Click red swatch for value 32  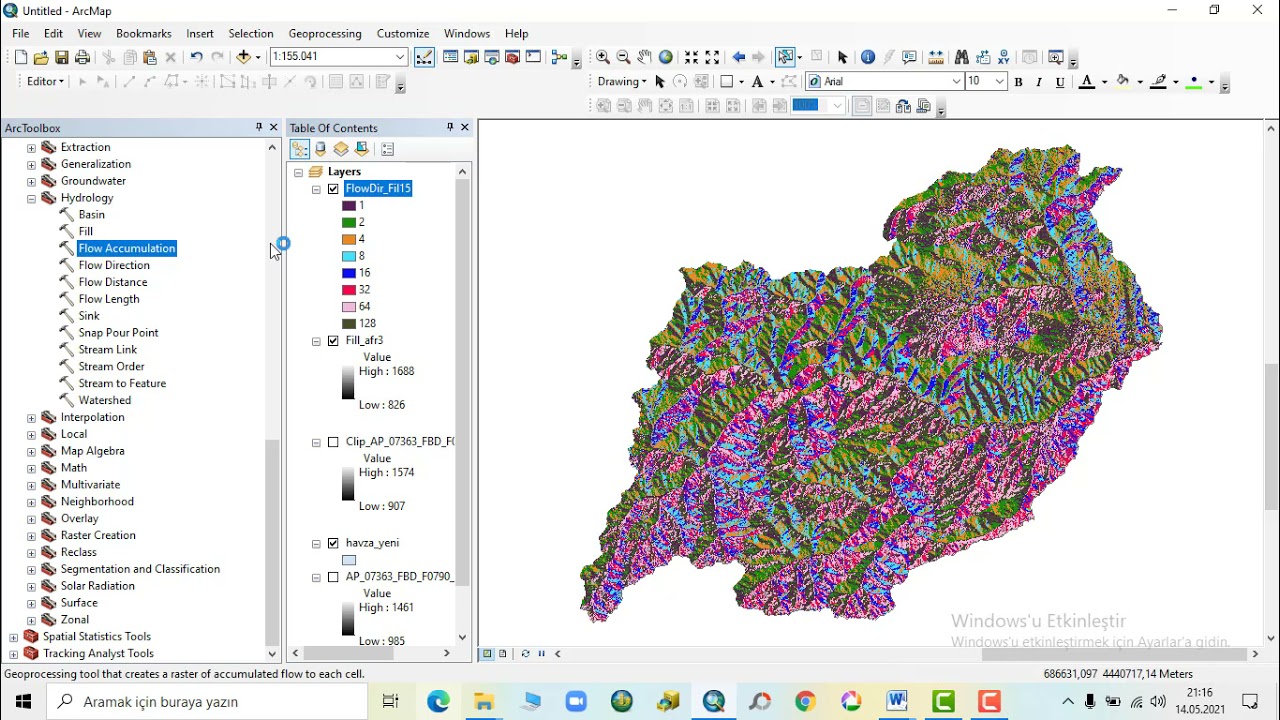pyautogui.click(x=349, y=290)
